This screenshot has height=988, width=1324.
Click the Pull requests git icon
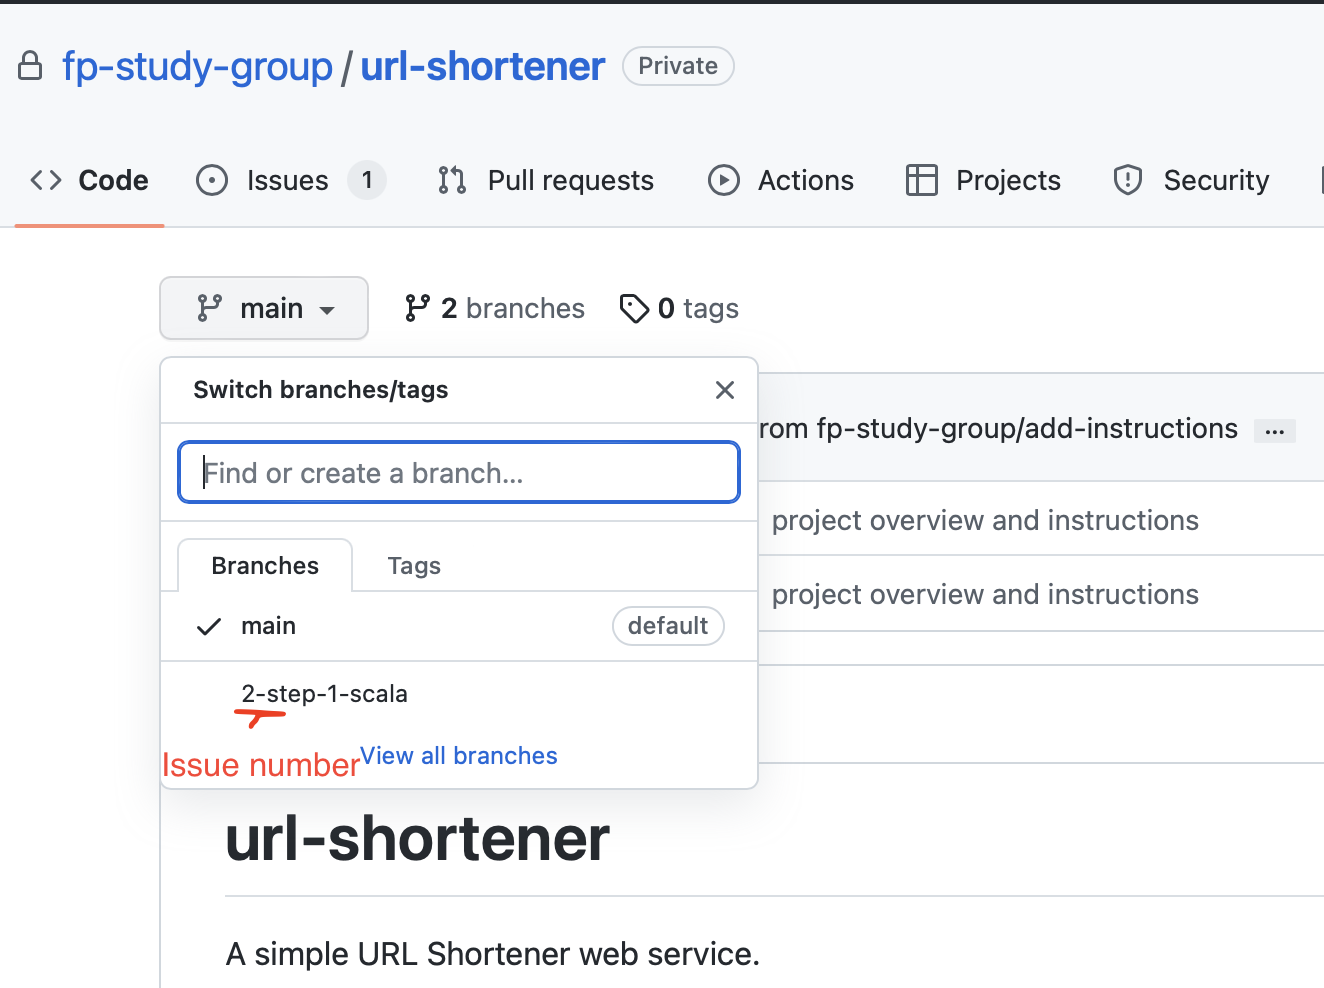point(452,180)
